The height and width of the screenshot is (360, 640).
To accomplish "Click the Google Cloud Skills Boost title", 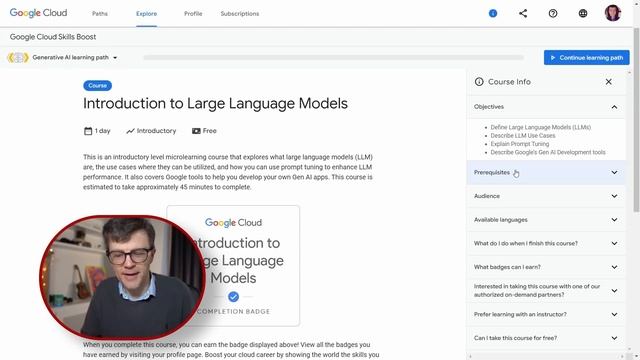I will [53, 37].
